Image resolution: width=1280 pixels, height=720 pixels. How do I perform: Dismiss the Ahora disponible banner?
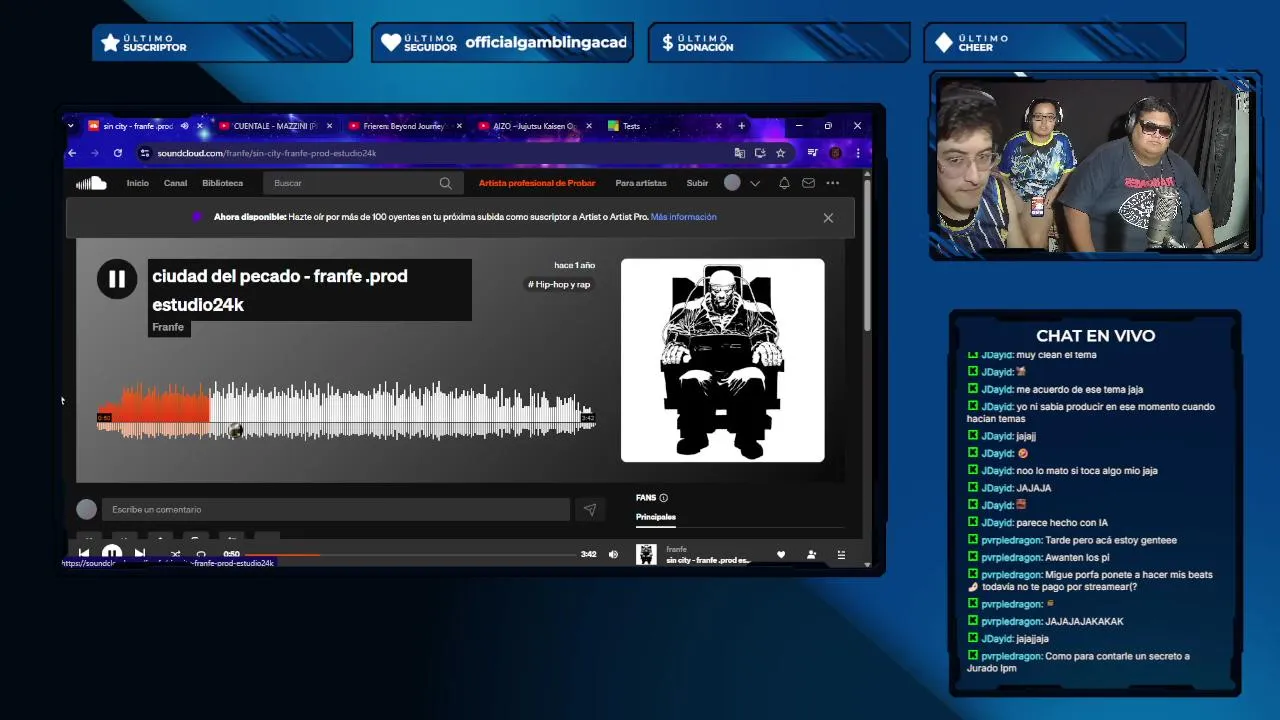pyautogui.click(x=828, y=218)
